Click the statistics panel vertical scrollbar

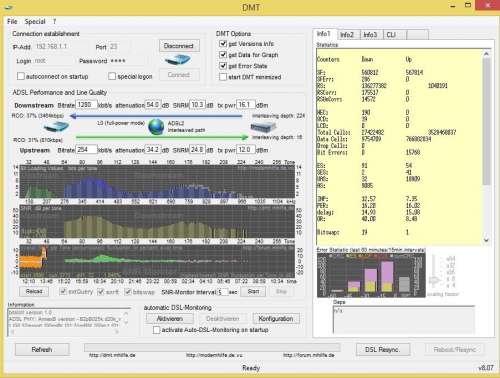pyautogui.click(x=486, y=122)
